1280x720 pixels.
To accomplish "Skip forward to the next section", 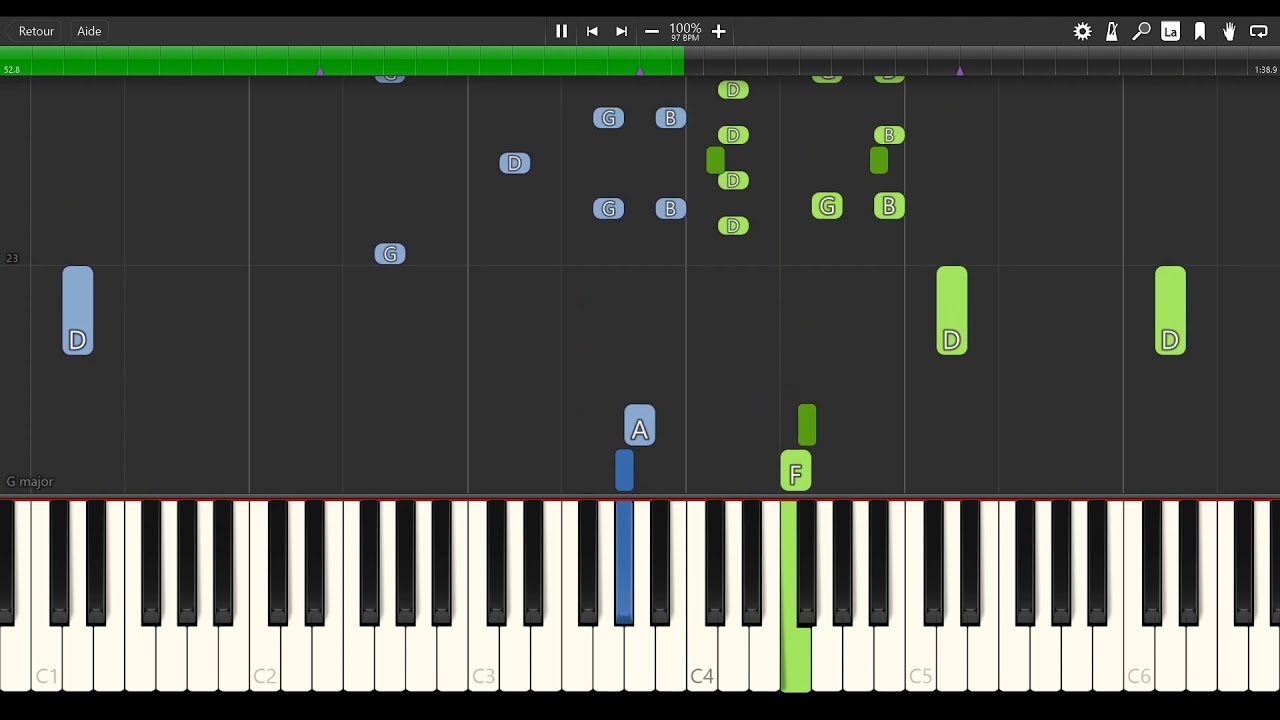I will pyautogui.click(x=622, y=31).
